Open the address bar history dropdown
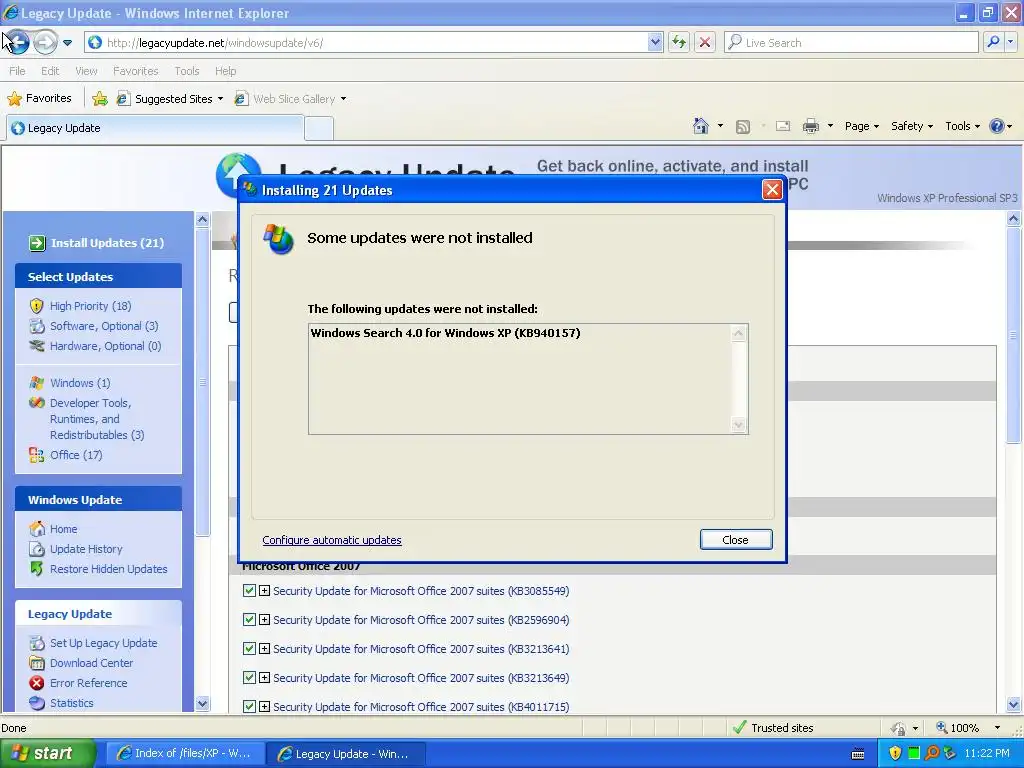The image size is (1024, 768). point(655,42)
